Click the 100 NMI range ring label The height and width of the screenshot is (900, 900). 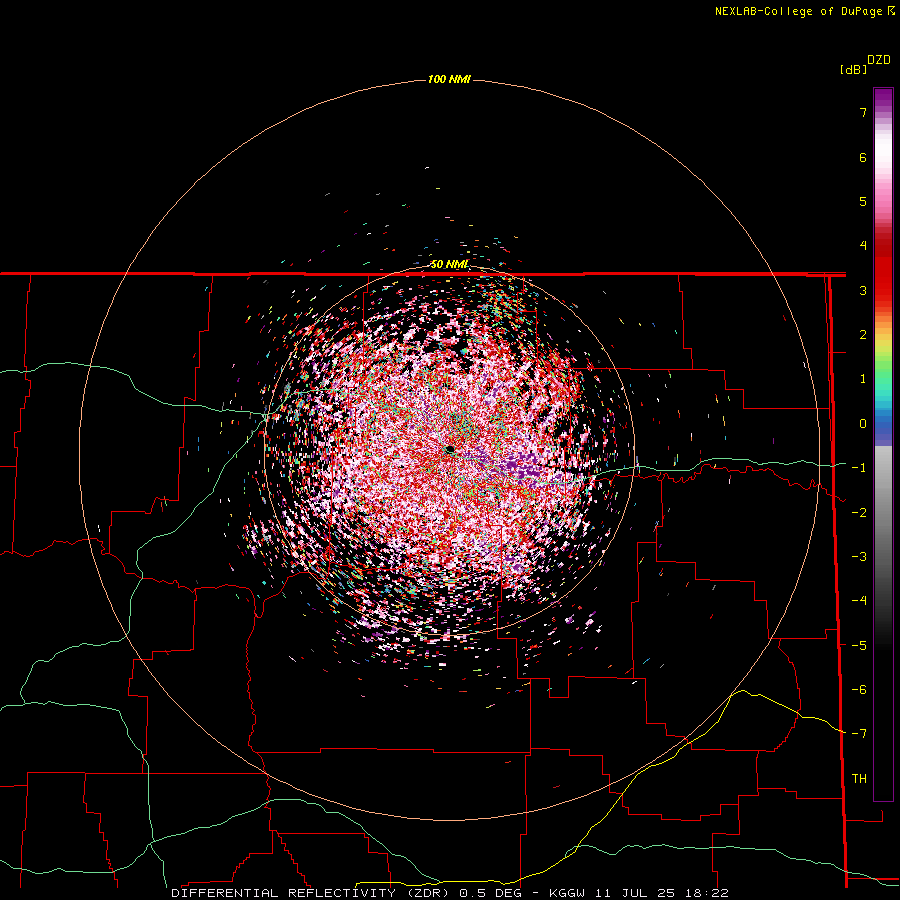(449, 79)
